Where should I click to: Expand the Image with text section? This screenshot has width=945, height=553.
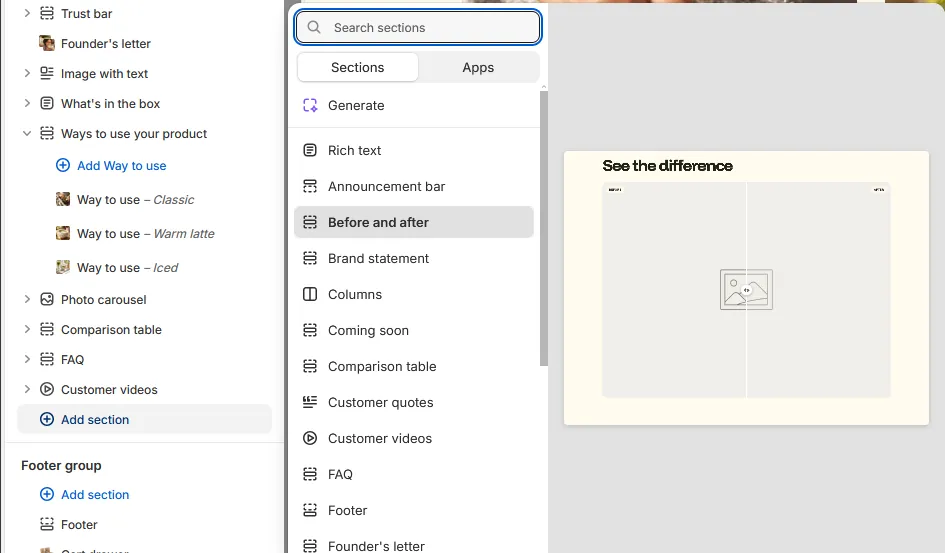coord(27,73)
